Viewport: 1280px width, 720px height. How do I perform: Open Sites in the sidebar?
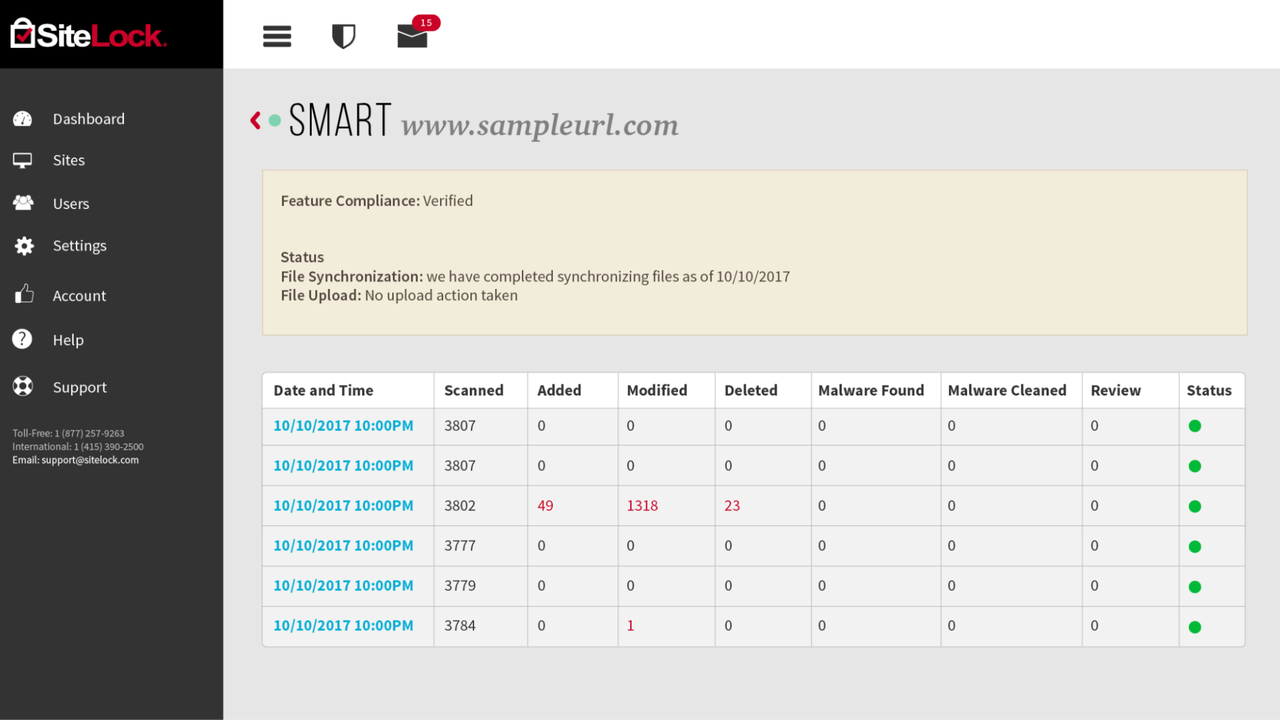click(68, 160)
